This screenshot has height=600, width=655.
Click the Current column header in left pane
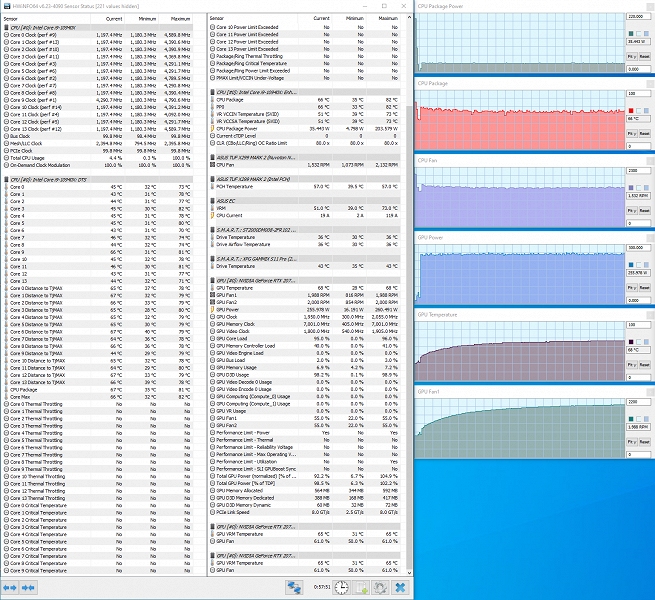coord(107,19)
